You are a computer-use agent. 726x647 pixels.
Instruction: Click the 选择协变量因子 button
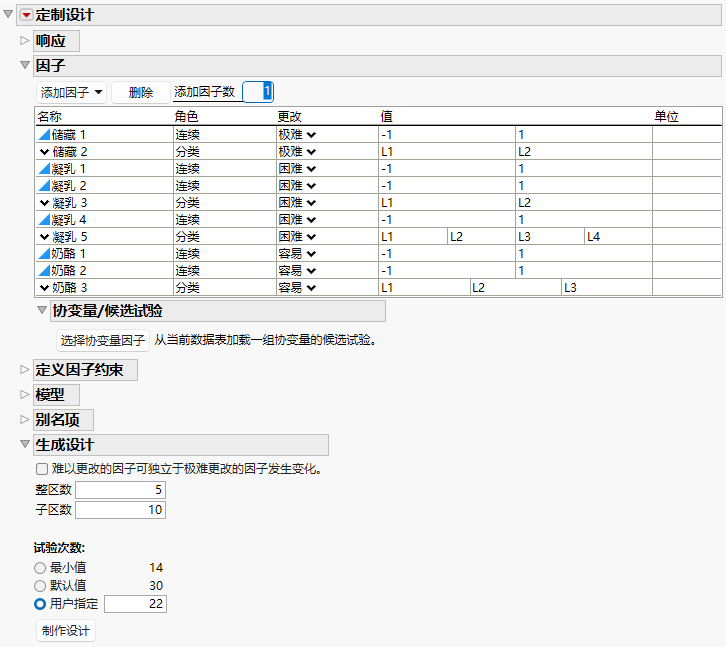(x=103, y=341)
